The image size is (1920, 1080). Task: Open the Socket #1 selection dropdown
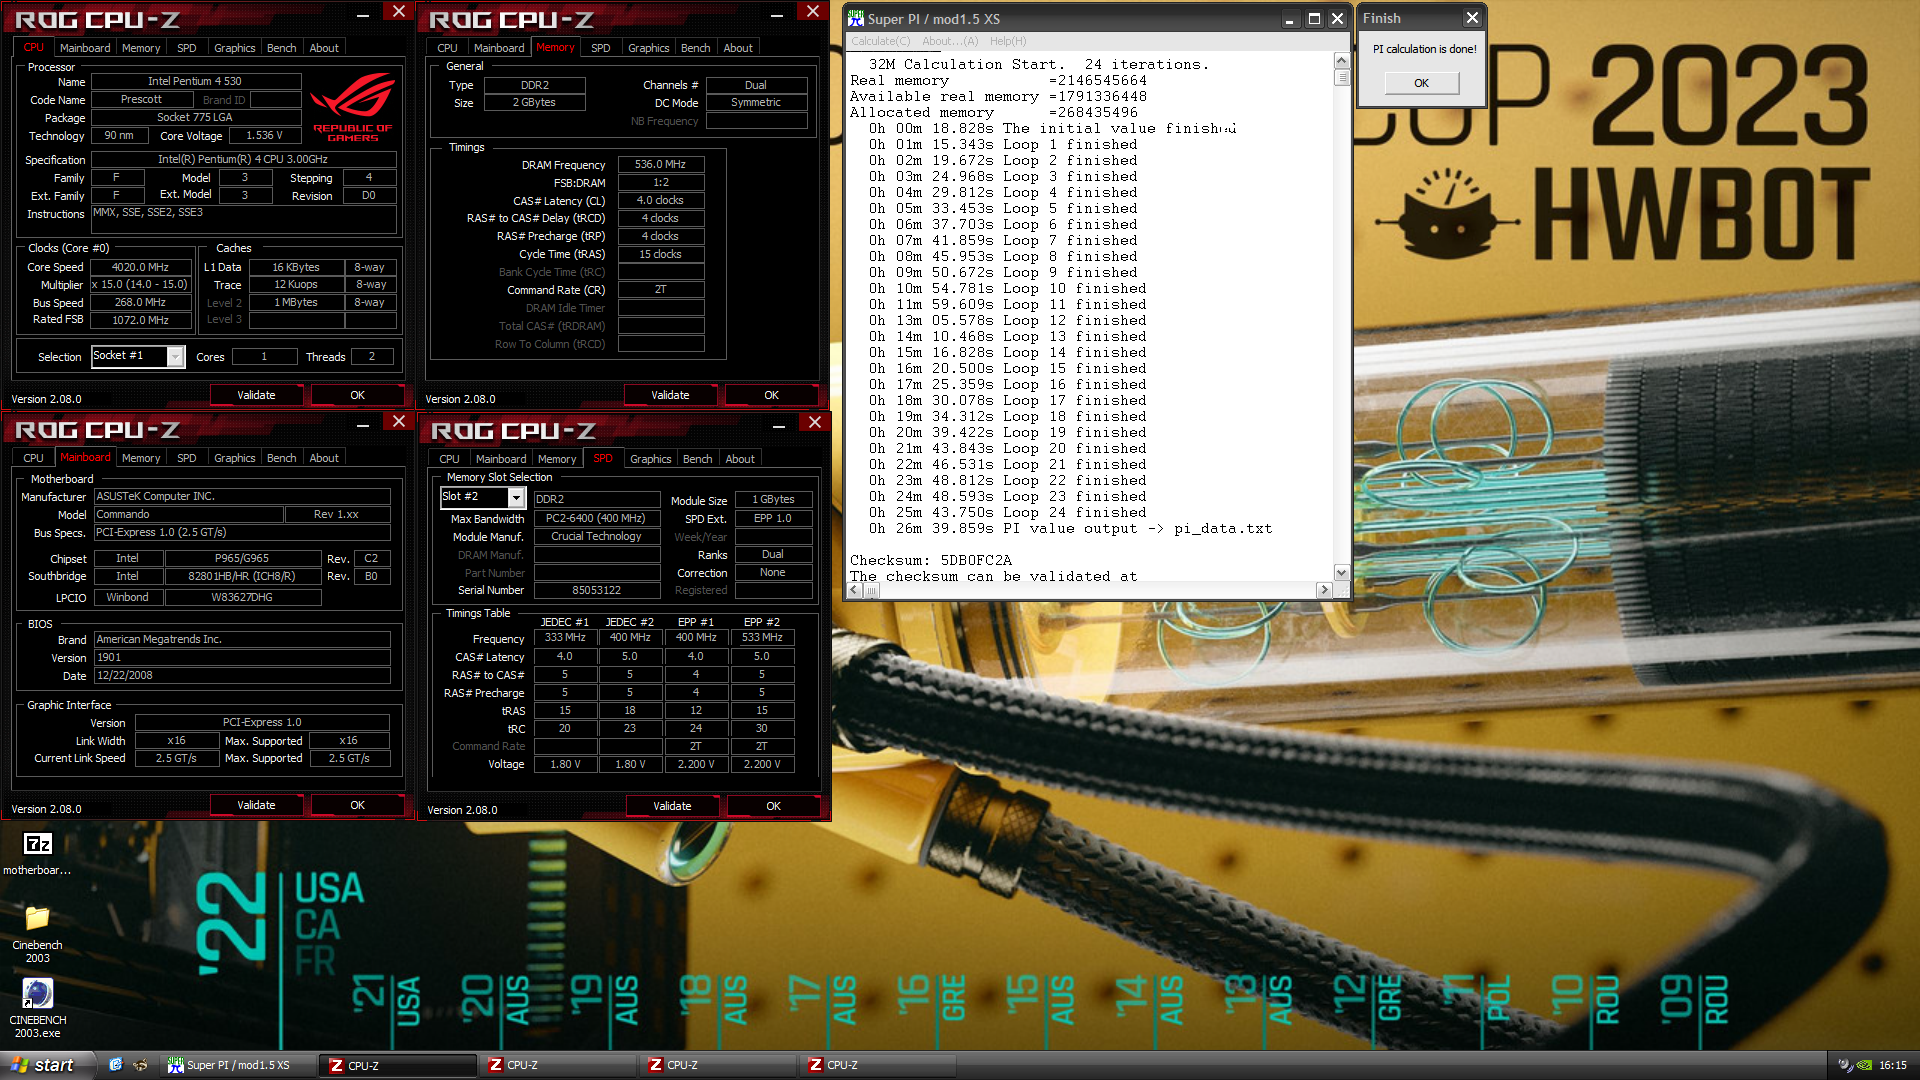tap(176, 357)
